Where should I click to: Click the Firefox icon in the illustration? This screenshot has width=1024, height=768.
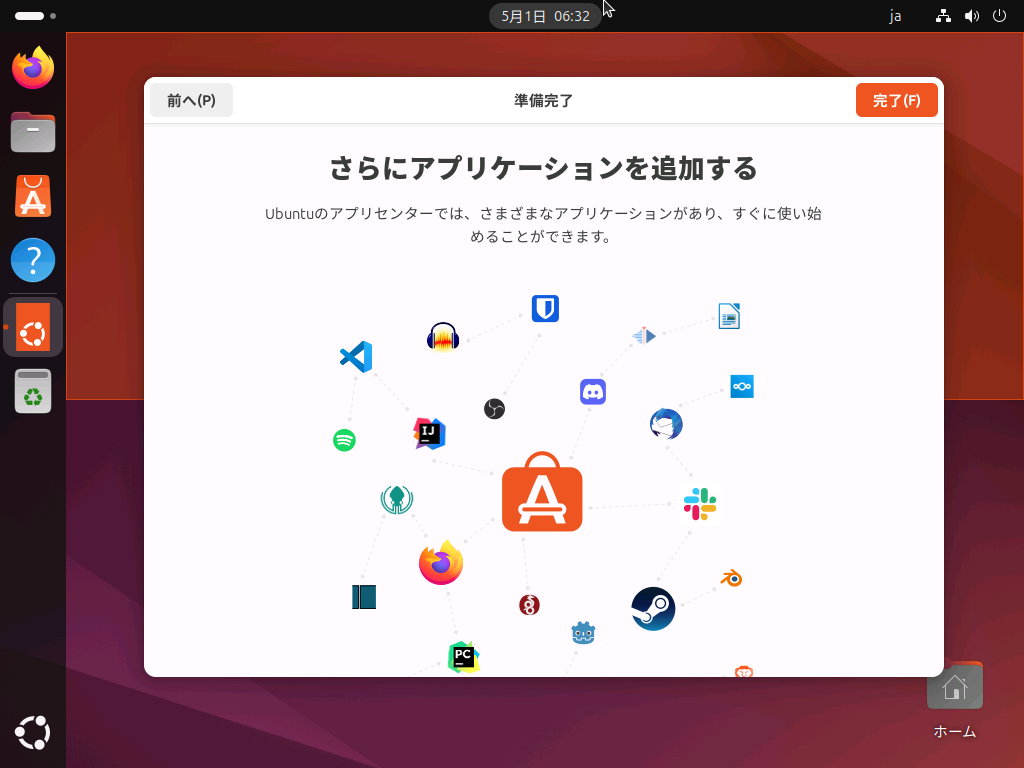point(441,563)
